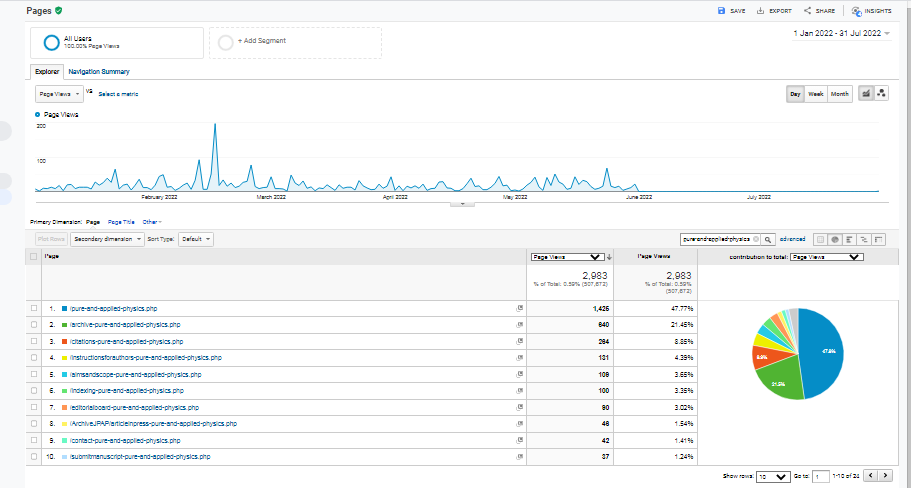The image size is (911, 488).
Task: Click the search magnifier icon in table filter
Action: click(x=769, y=240)
